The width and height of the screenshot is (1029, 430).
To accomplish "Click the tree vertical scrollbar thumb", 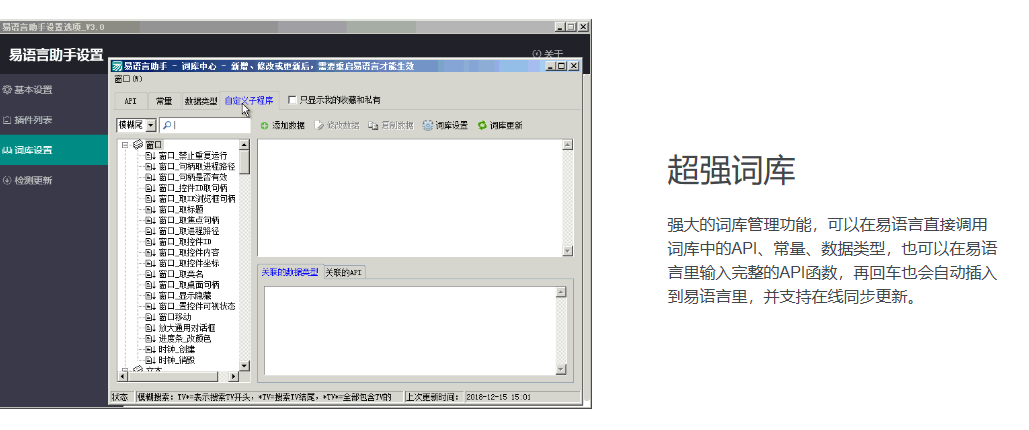I will (244, 161).
